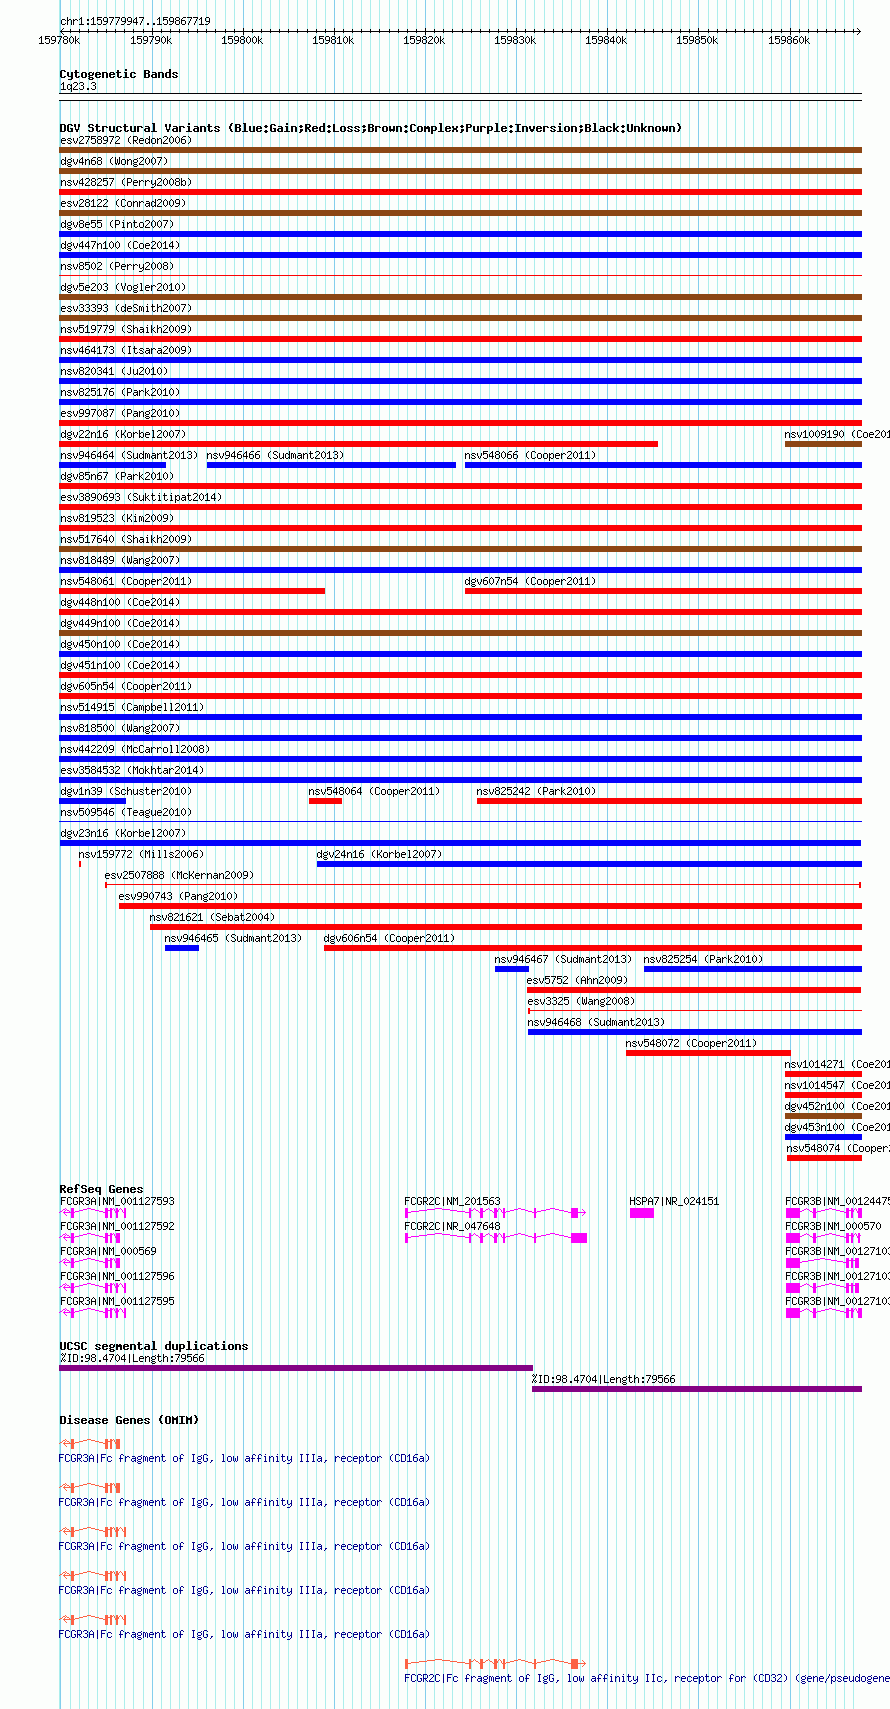Viewport: 890px width, 1709px height.
Task: Open the RefSeq Genes track title
Action: click(101, 1189)
